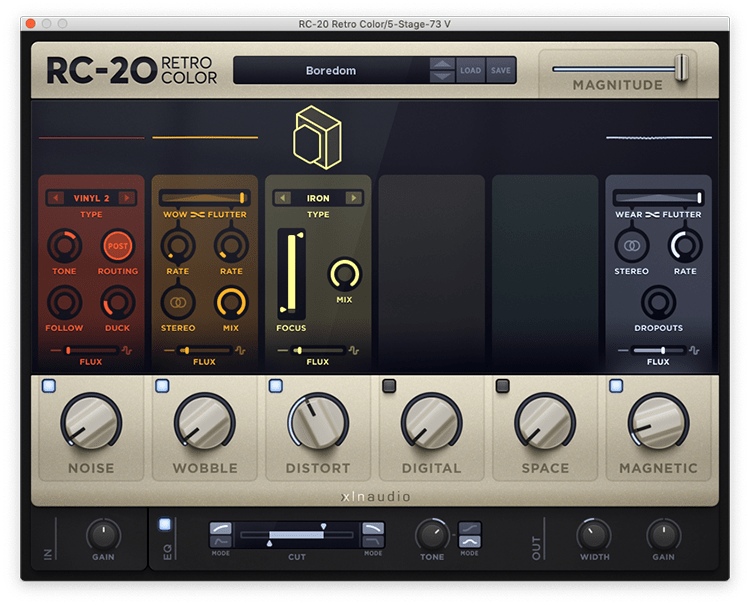Viewport: 750px width, 605px height.
Task: Click the EQ CUT range bar
Action: tap(297, 535)
